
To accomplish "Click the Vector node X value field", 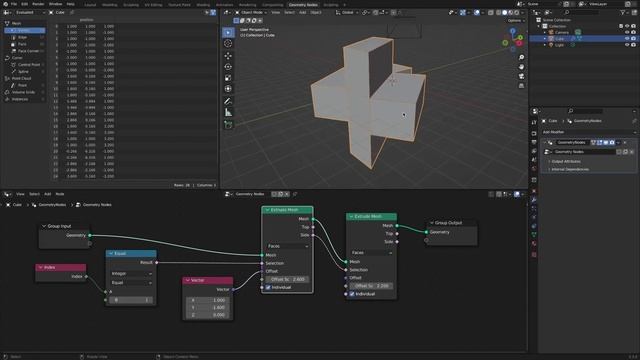I will point(208,300).
